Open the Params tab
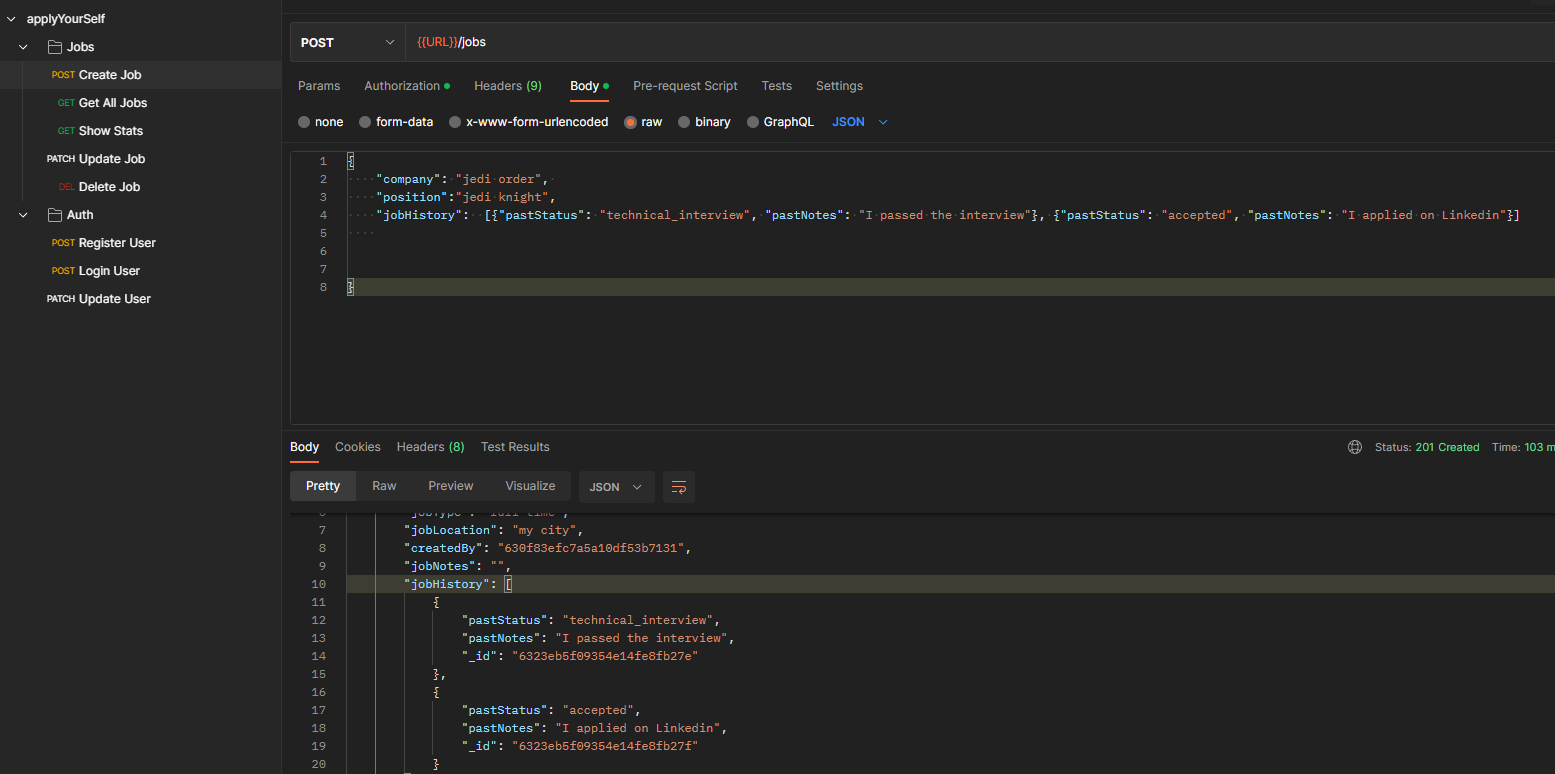 tap(319, 86)
